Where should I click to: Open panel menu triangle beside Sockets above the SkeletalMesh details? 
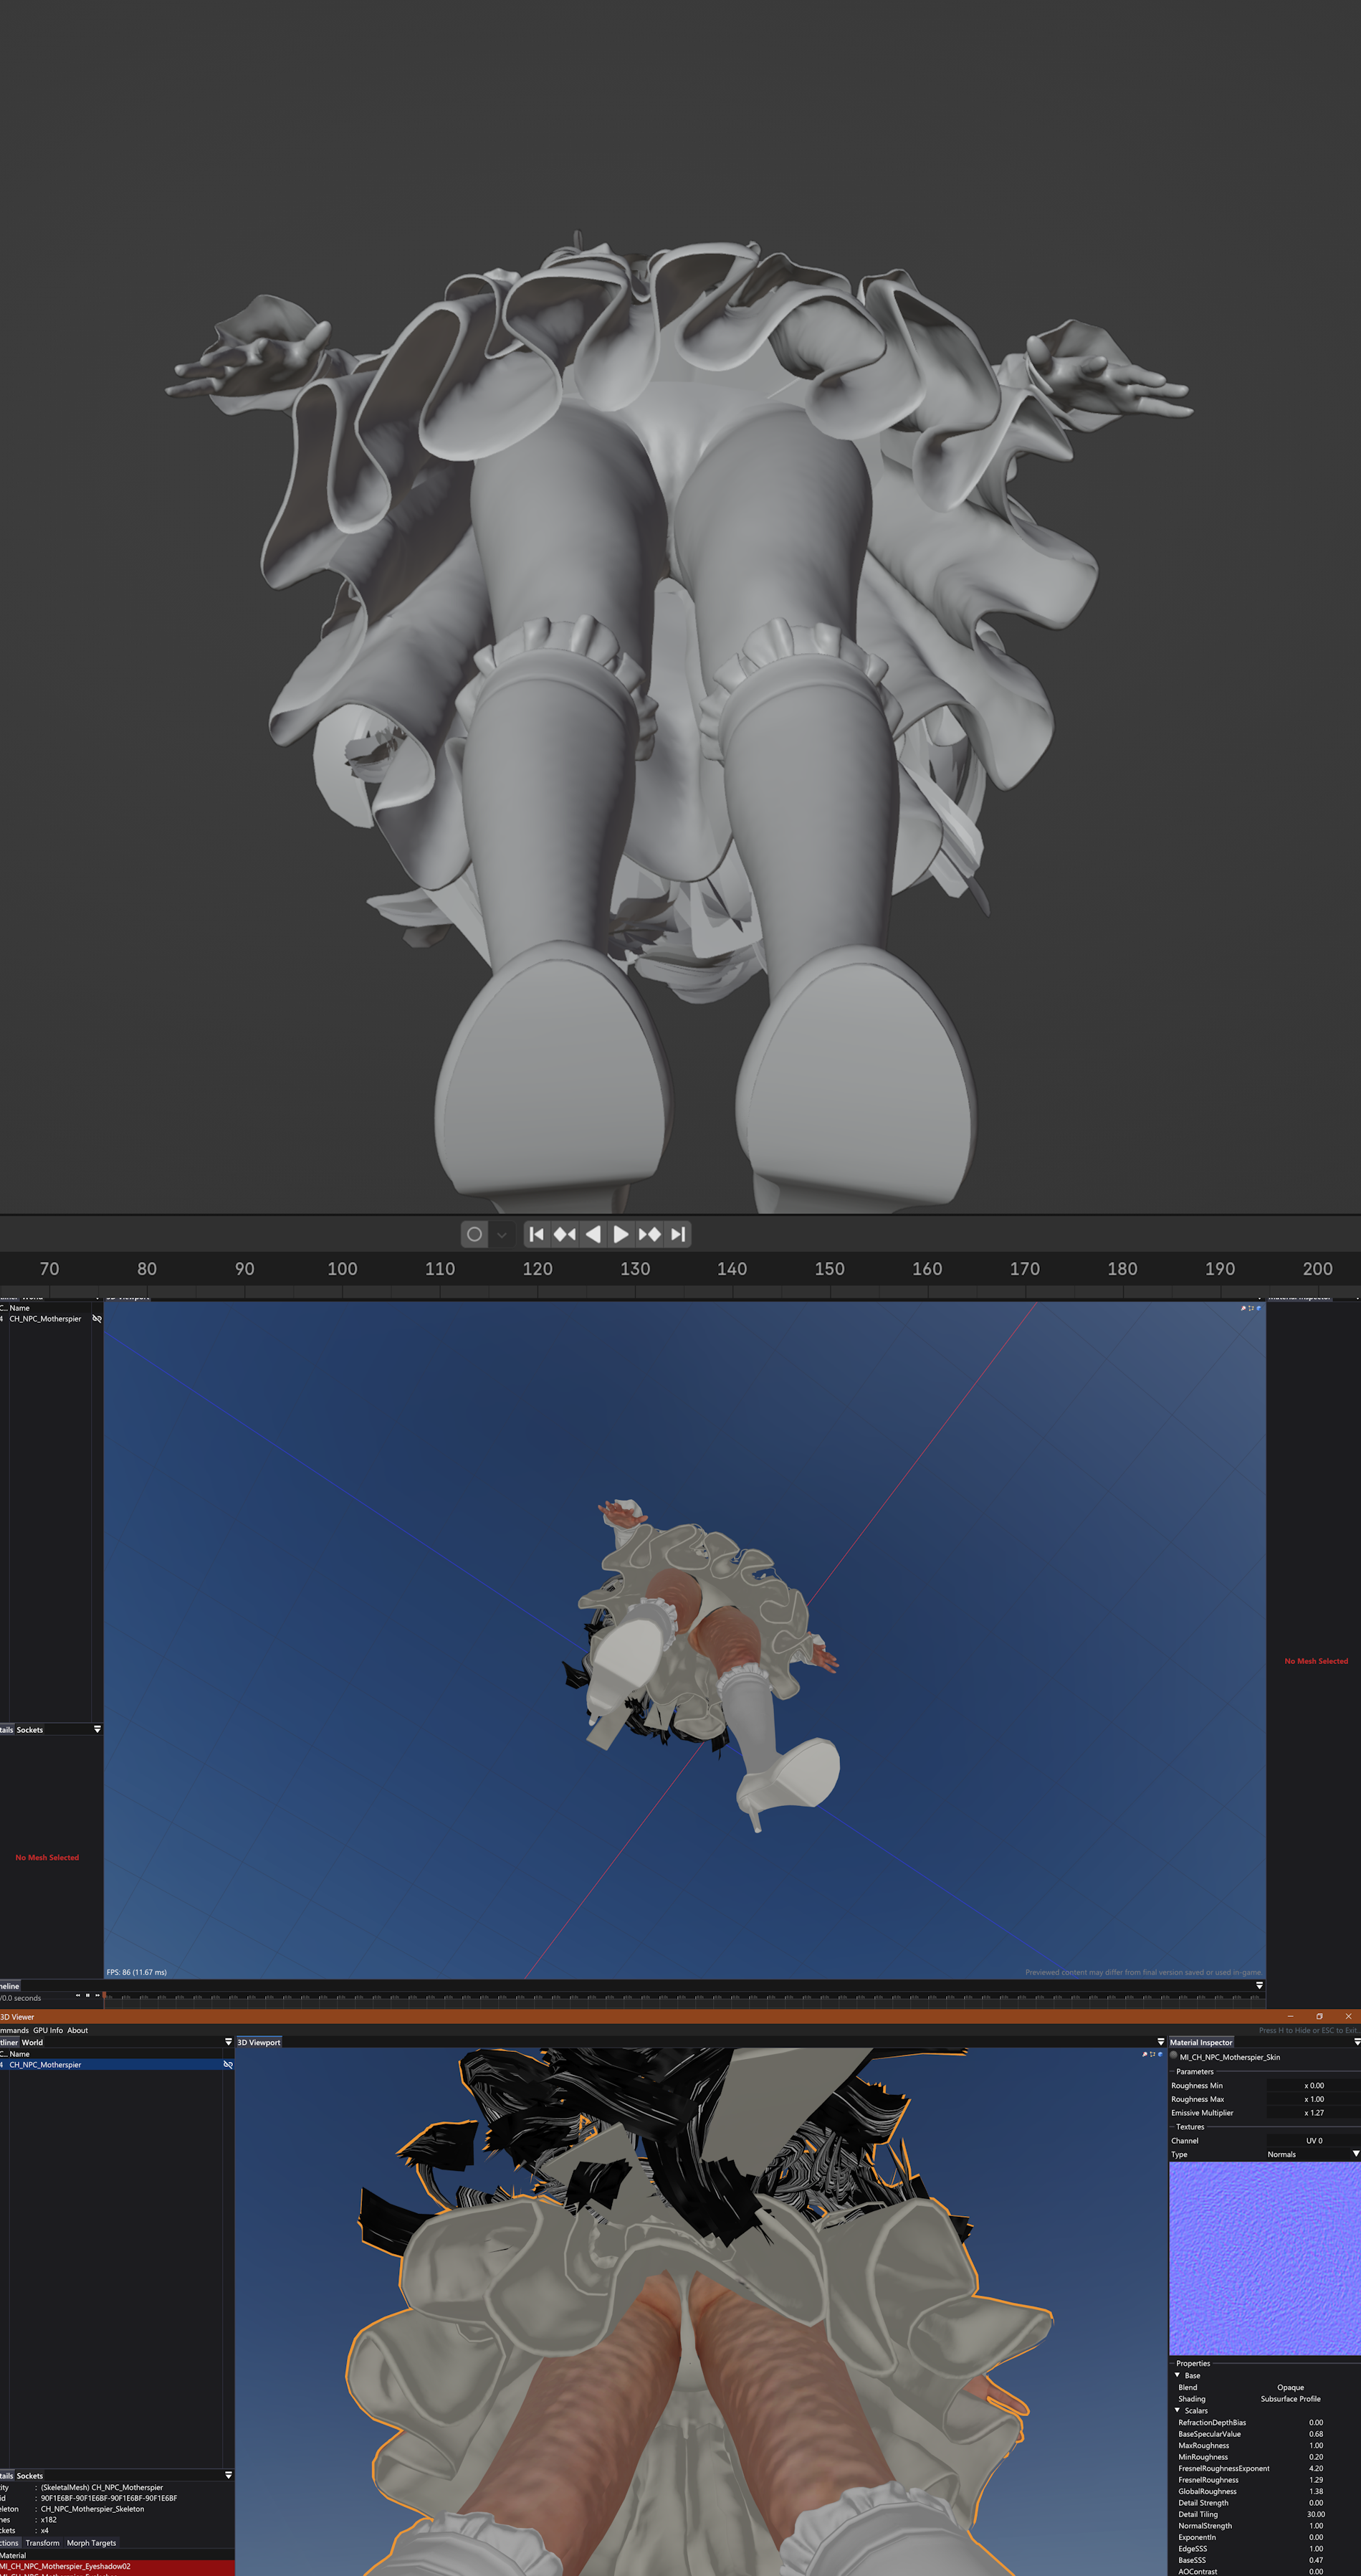click(228, 2476)
